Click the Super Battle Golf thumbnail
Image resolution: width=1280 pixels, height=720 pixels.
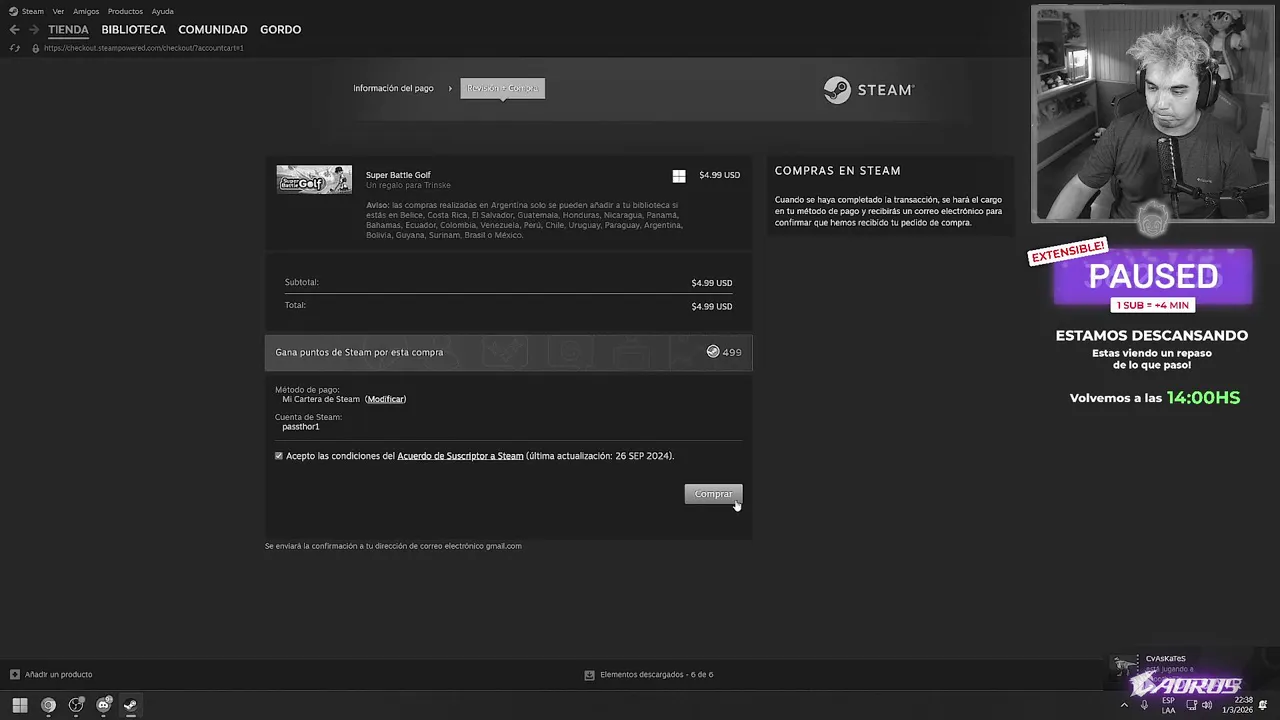tap(314, 179)
